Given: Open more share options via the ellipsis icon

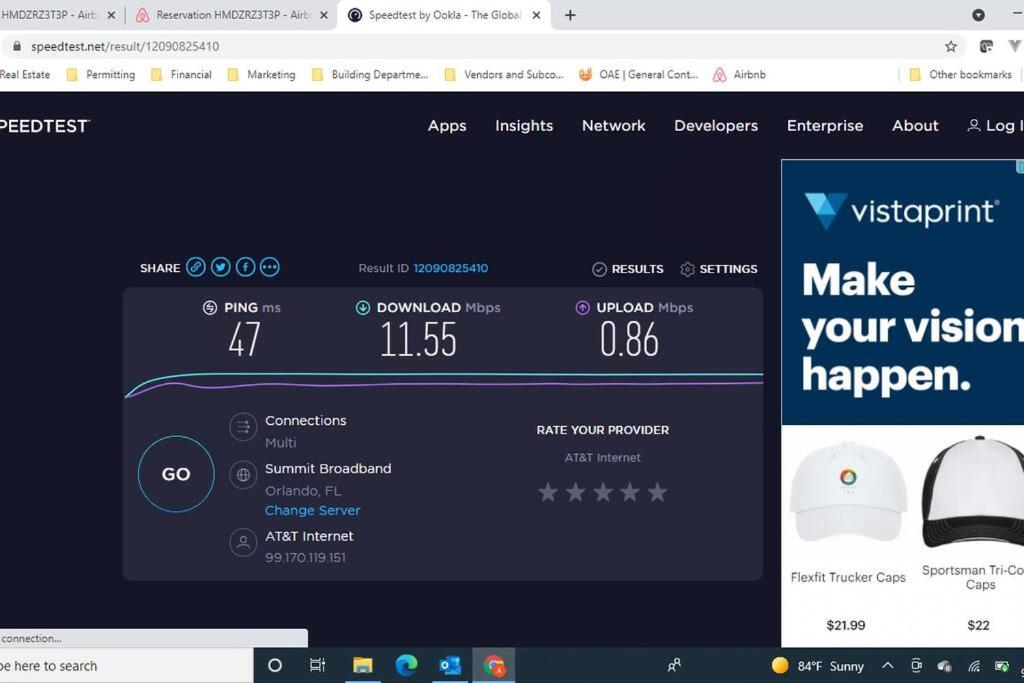Looking at the screenshot, I should point(270,267).
